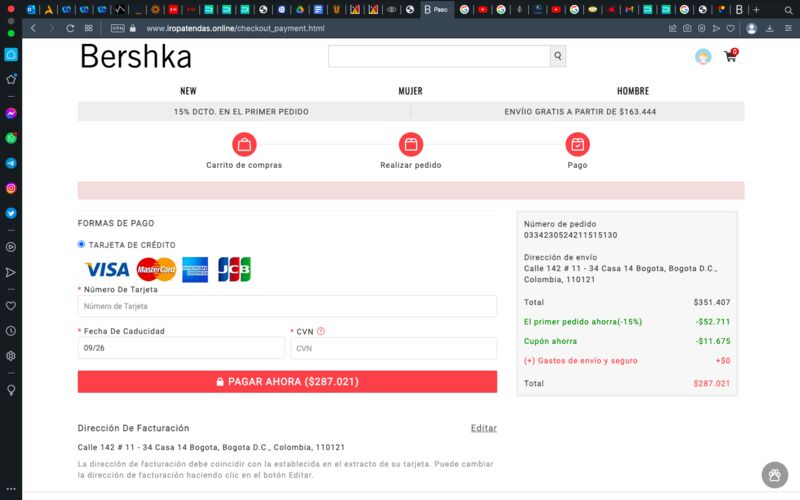Click PAGAR AHORA ($287.021) button
800x500 pixels.
287,382
